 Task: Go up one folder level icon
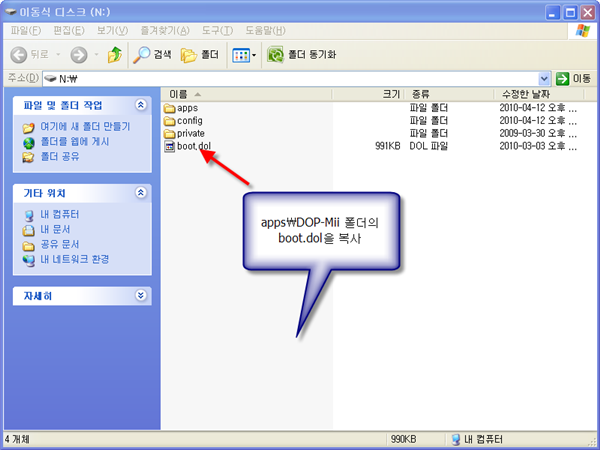click(114, 55)
